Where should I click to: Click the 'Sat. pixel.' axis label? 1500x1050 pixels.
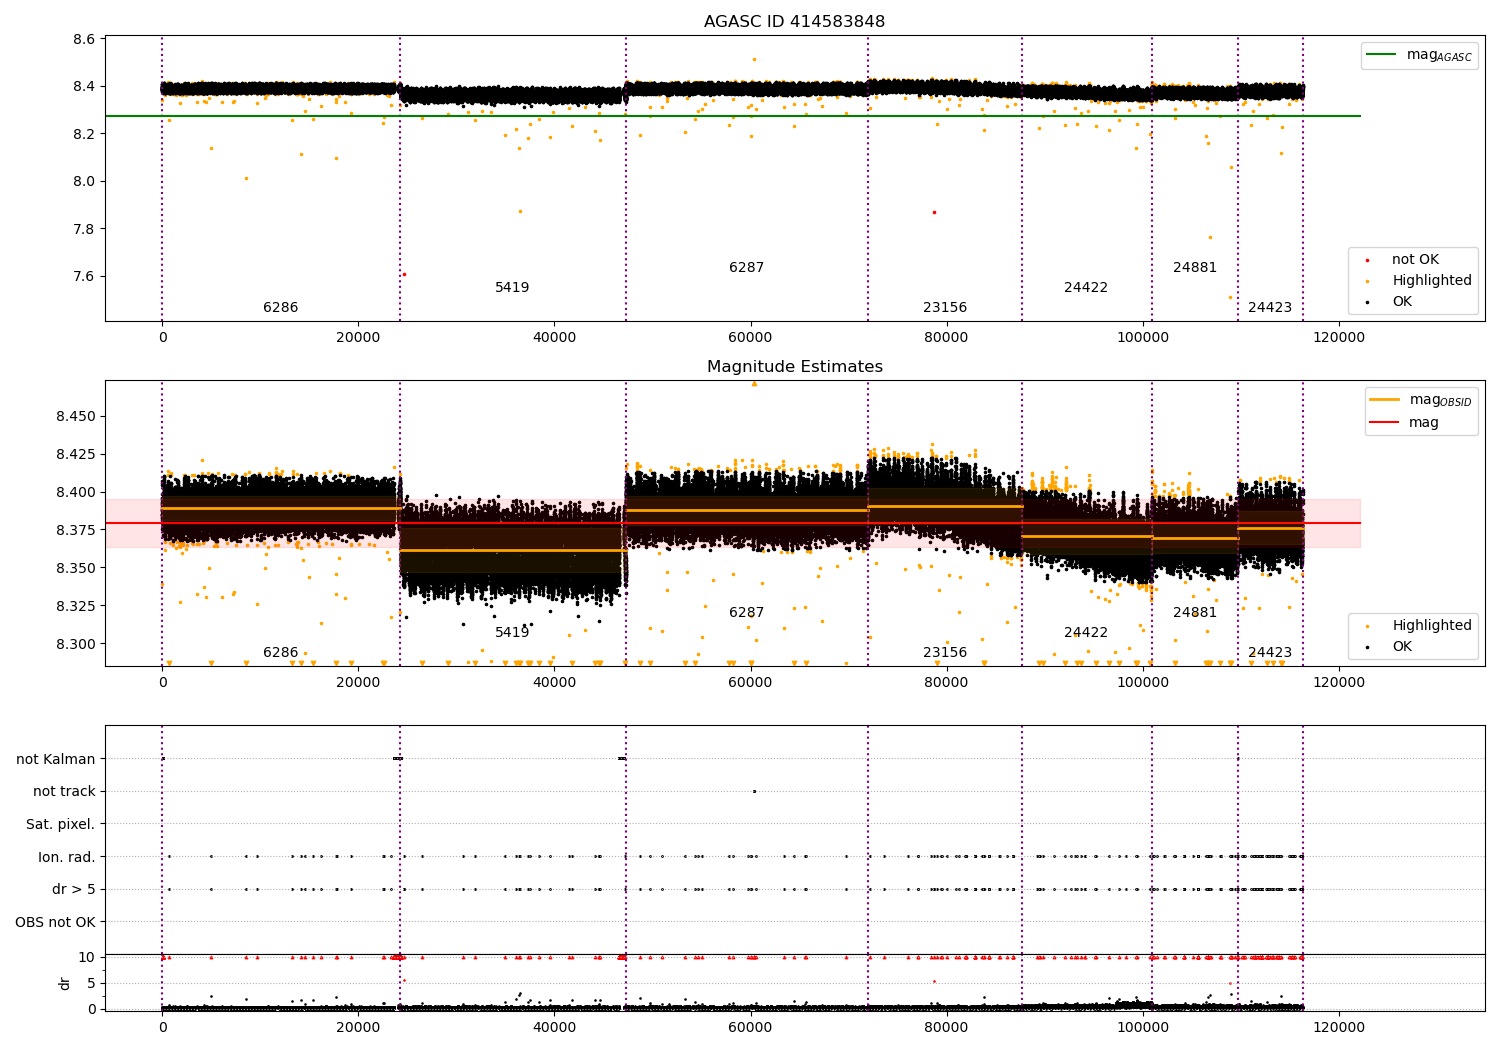coord(60,825)
